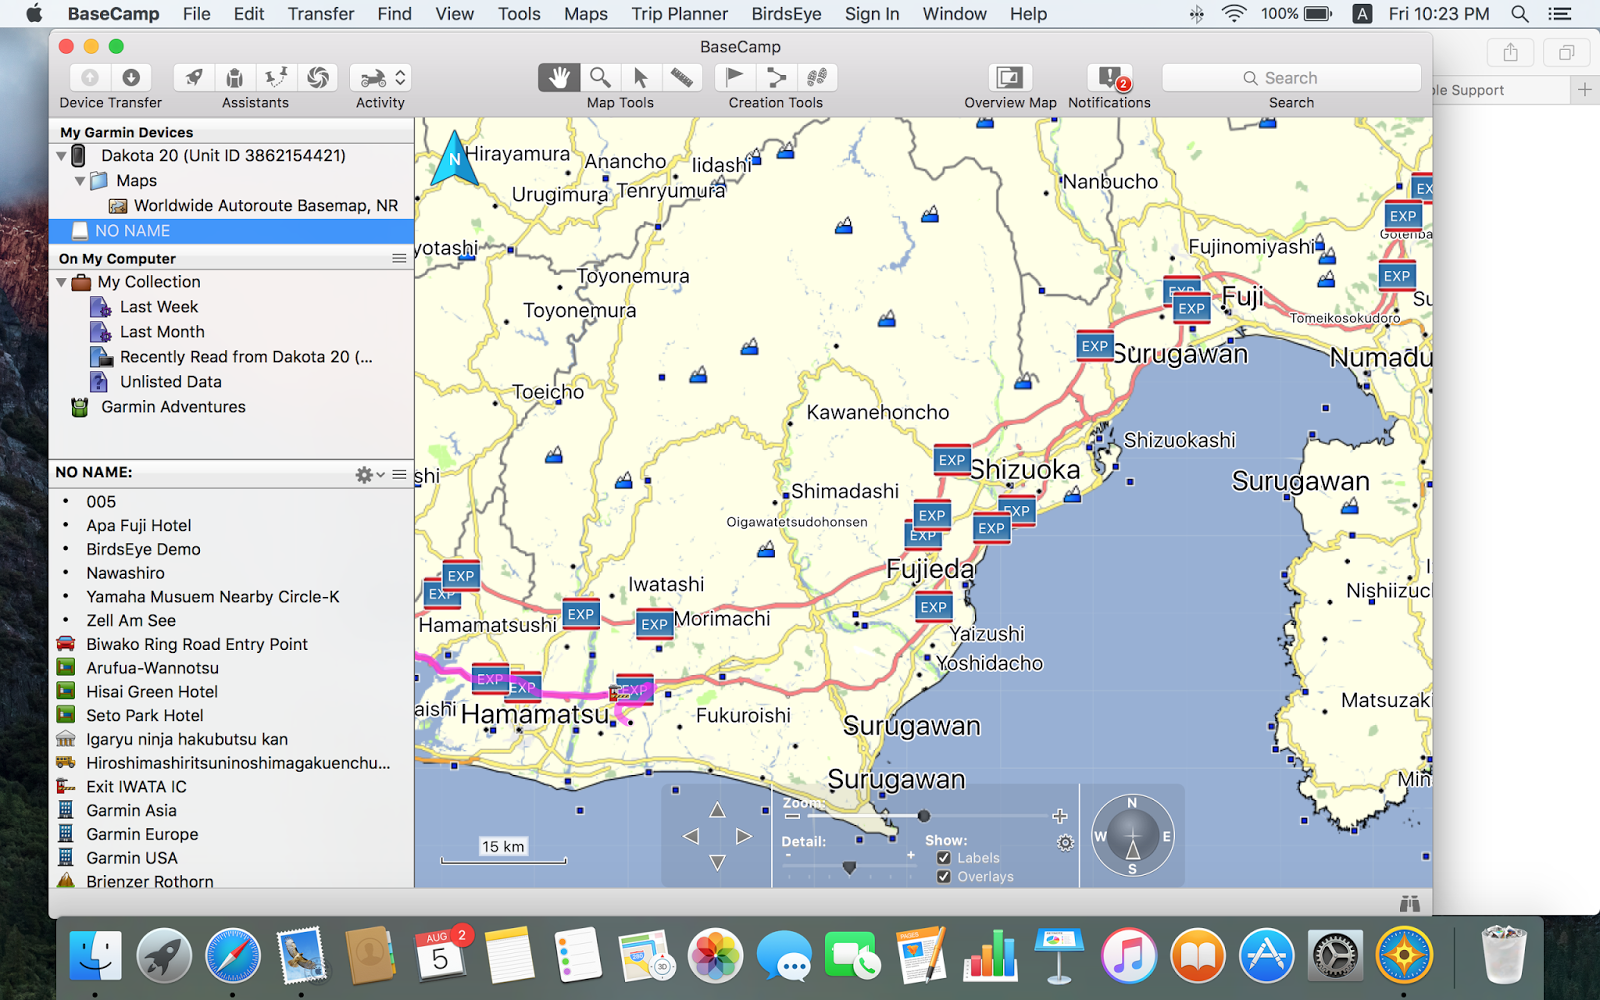1600x1000 pixels.
Task: Select the ruler Measure map tool
Action: (682, 77)
